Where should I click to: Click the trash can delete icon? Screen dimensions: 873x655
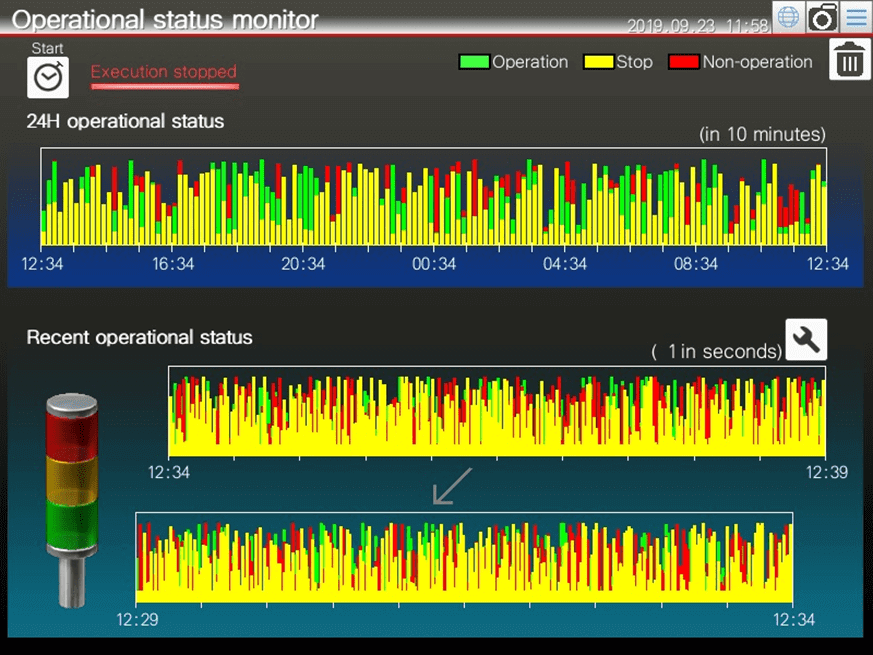tap(849, 61)
